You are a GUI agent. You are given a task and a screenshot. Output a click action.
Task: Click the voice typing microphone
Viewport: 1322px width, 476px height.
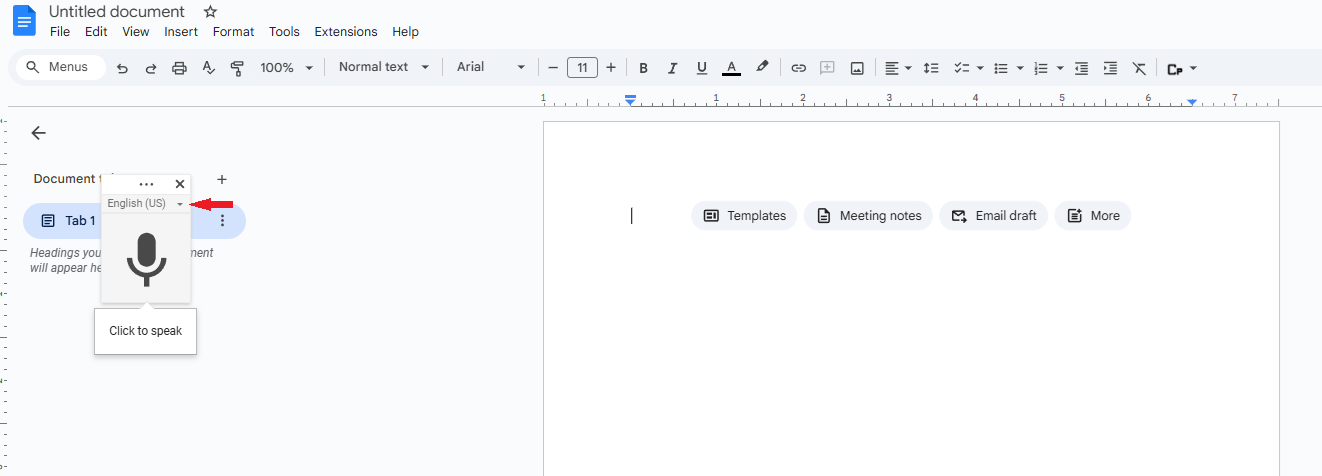tap(146, 259)
